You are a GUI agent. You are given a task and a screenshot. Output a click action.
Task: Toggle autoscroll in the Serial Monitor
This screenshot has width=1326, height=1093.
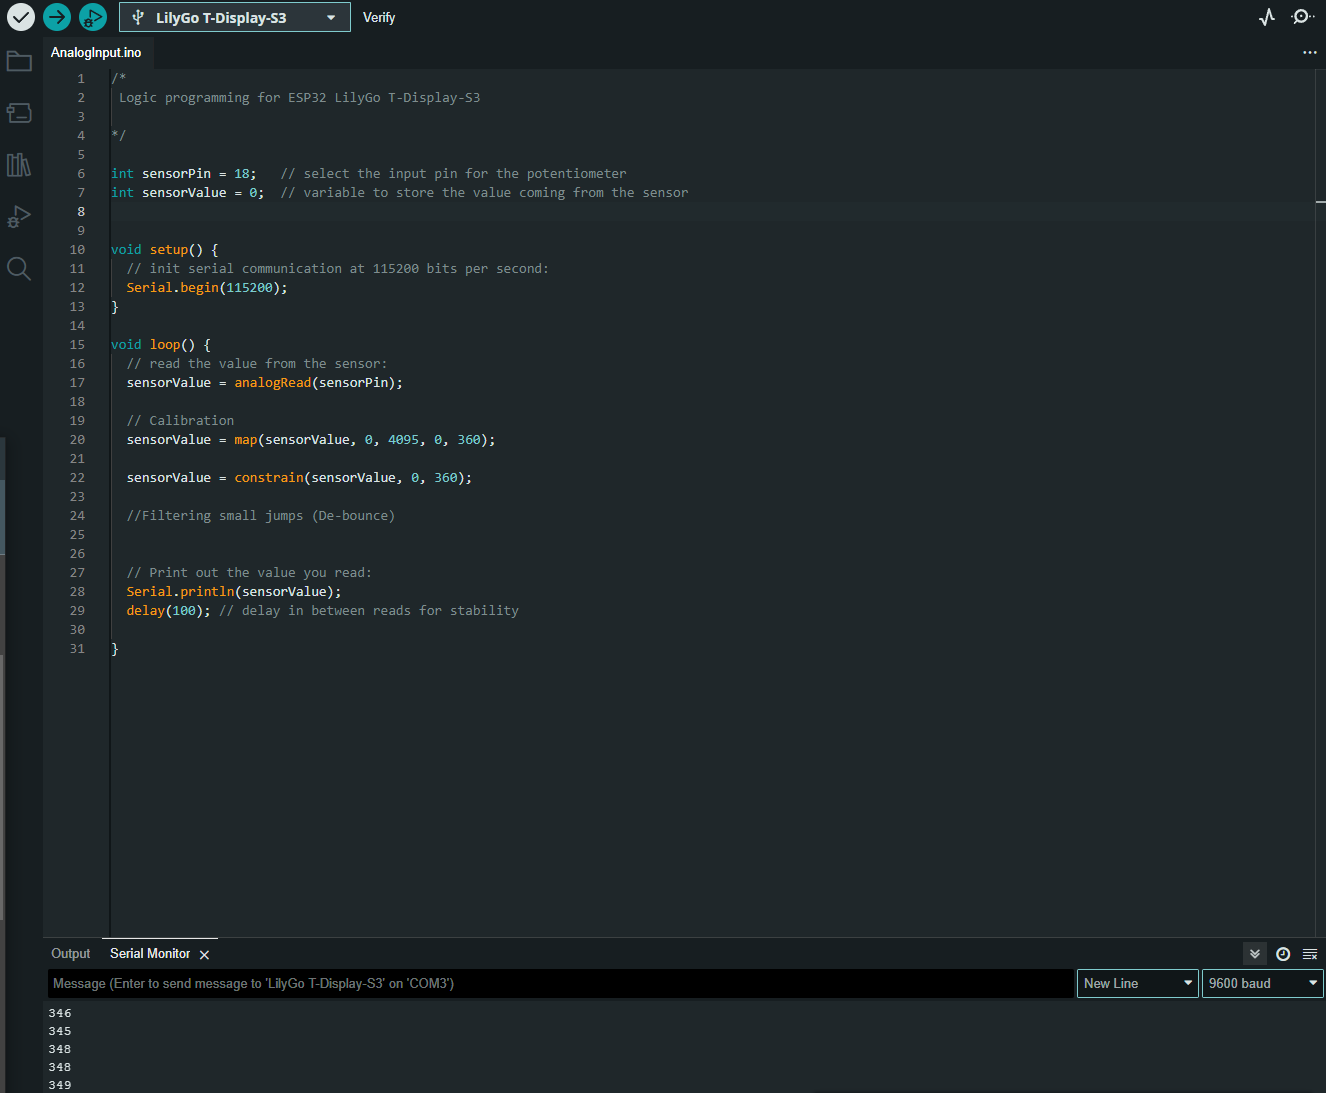[1254, 954]
